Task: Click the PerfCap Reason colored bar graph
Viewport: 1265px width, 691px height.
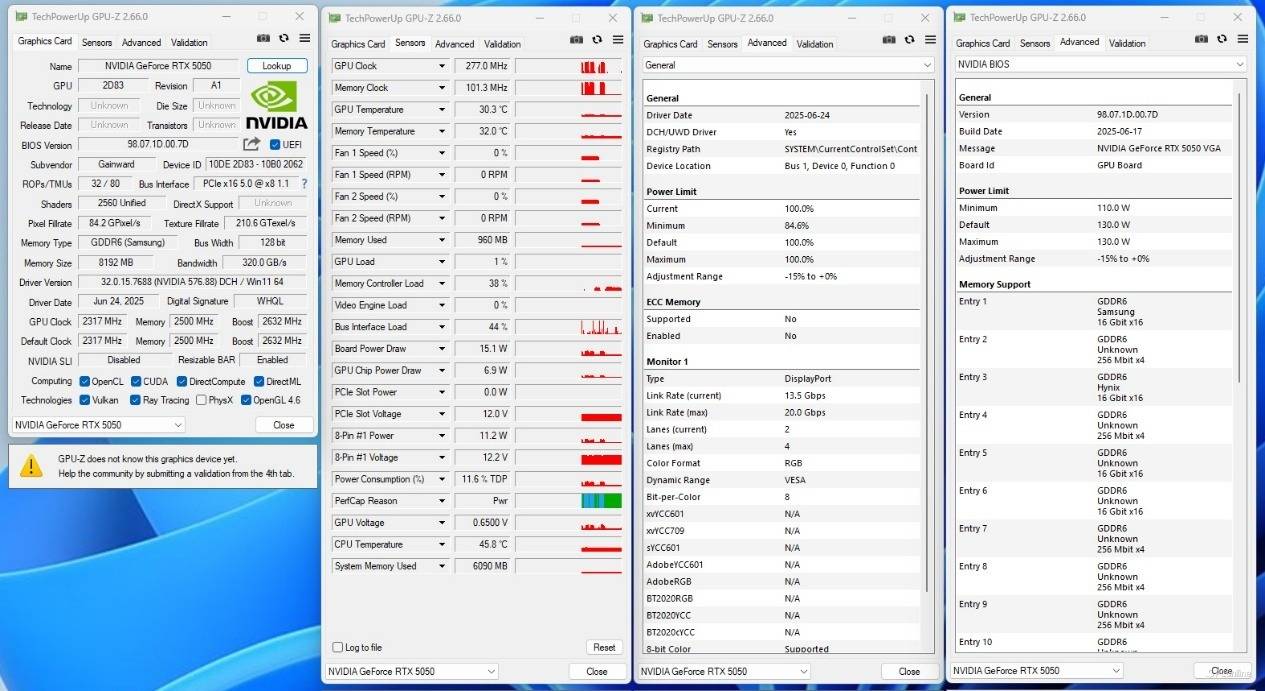Action: [x=601, y=501]
